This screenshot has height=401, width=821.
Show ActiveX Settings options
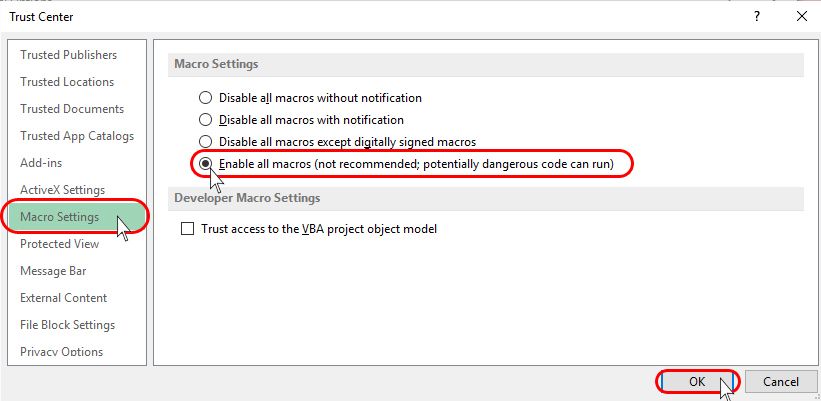coord(62,190)
